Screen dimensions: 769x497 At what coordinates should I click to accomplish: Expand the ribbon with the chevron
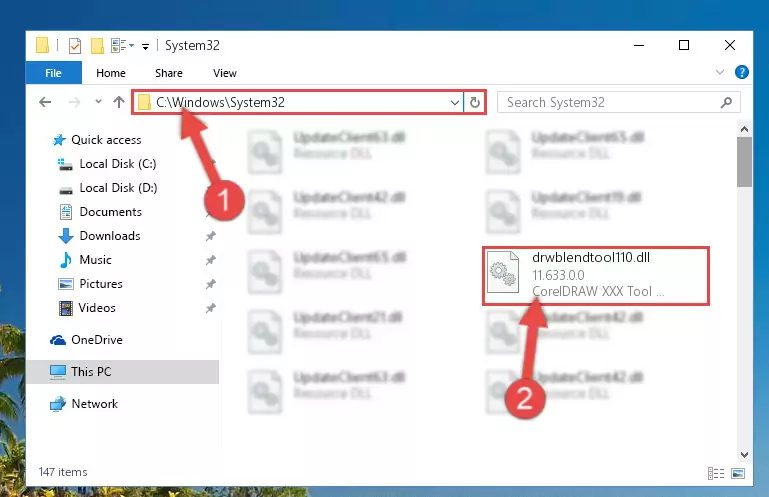point(719,73)
